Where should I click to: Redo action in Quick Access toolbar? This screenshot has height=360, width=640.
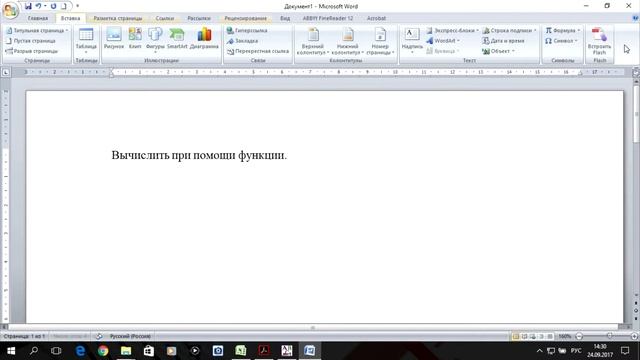[53, 6]
